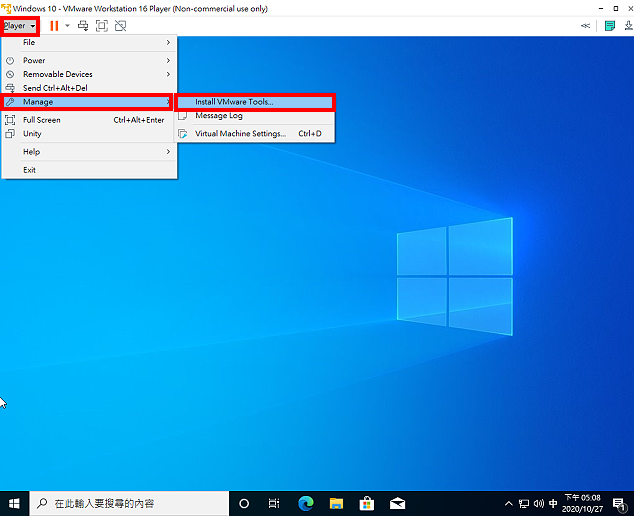
Task: Click the network icon in system tray
Action: pyautogui.click(x=524, y=504)
